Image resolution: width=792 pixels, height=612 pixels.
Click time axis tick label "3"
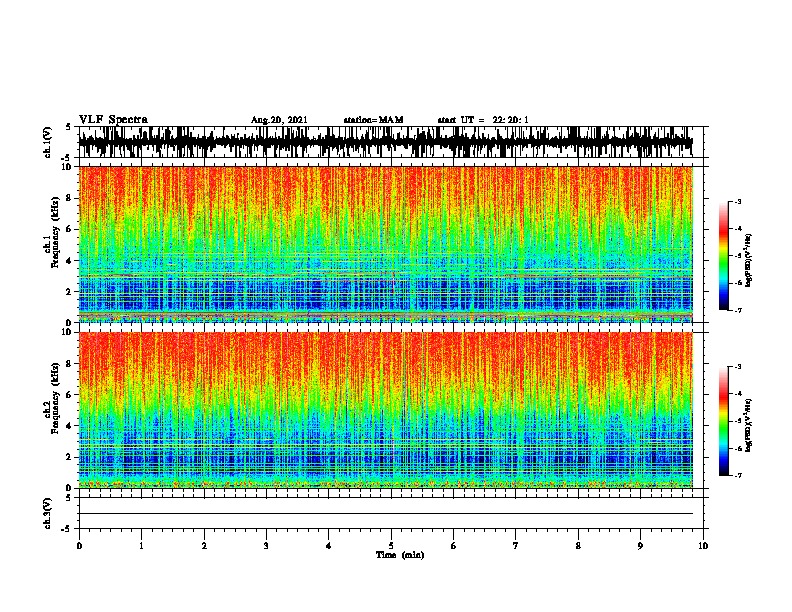coord(266,546)
